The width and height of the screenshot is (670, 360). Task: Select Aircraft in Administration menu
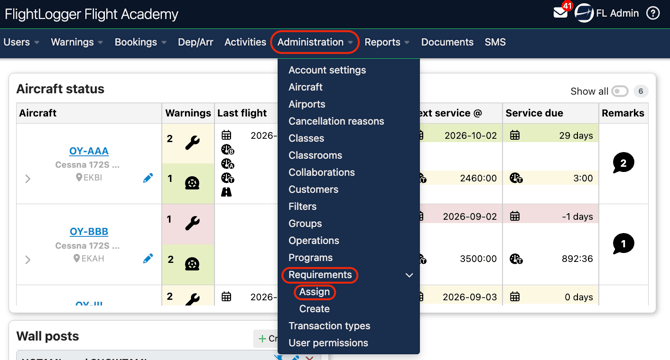[x=306, y=87]
